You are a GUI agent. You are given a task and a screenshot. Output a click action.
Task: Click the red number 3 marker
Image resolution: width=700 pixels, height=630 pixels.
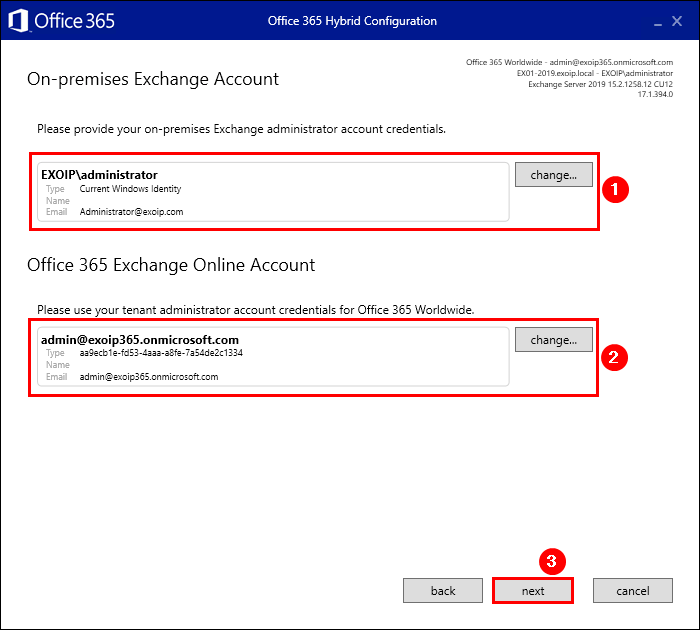547,560
